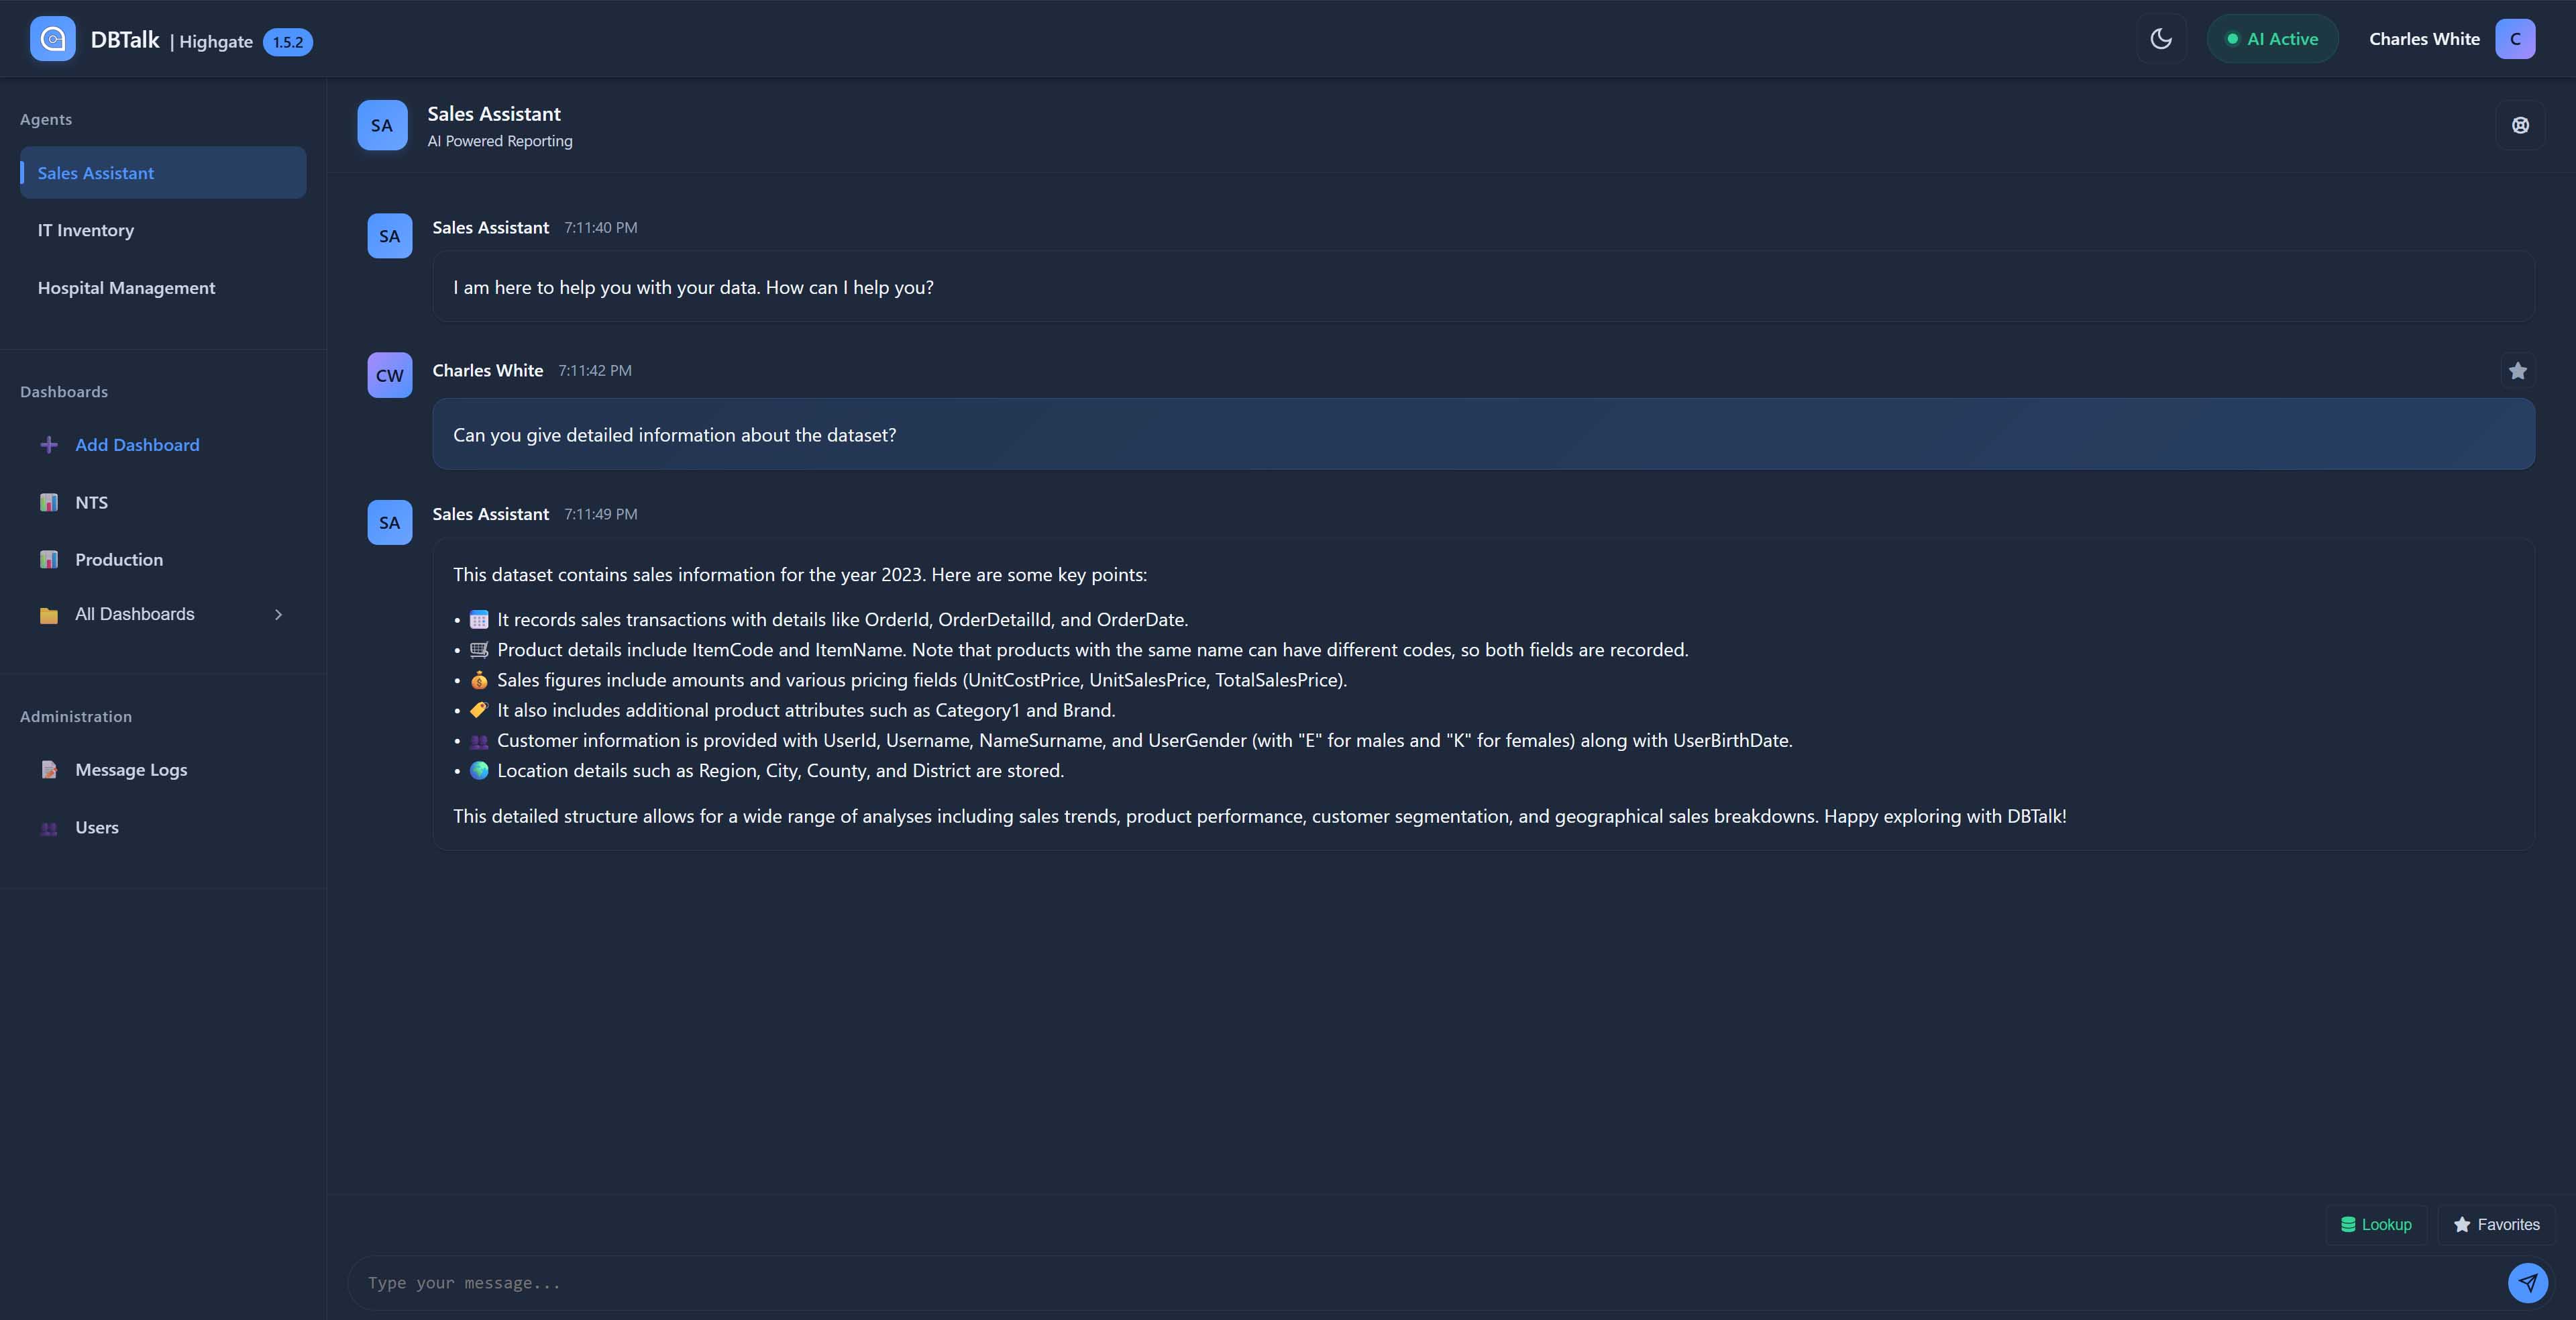Open the Users administration icon

[48, 828]
